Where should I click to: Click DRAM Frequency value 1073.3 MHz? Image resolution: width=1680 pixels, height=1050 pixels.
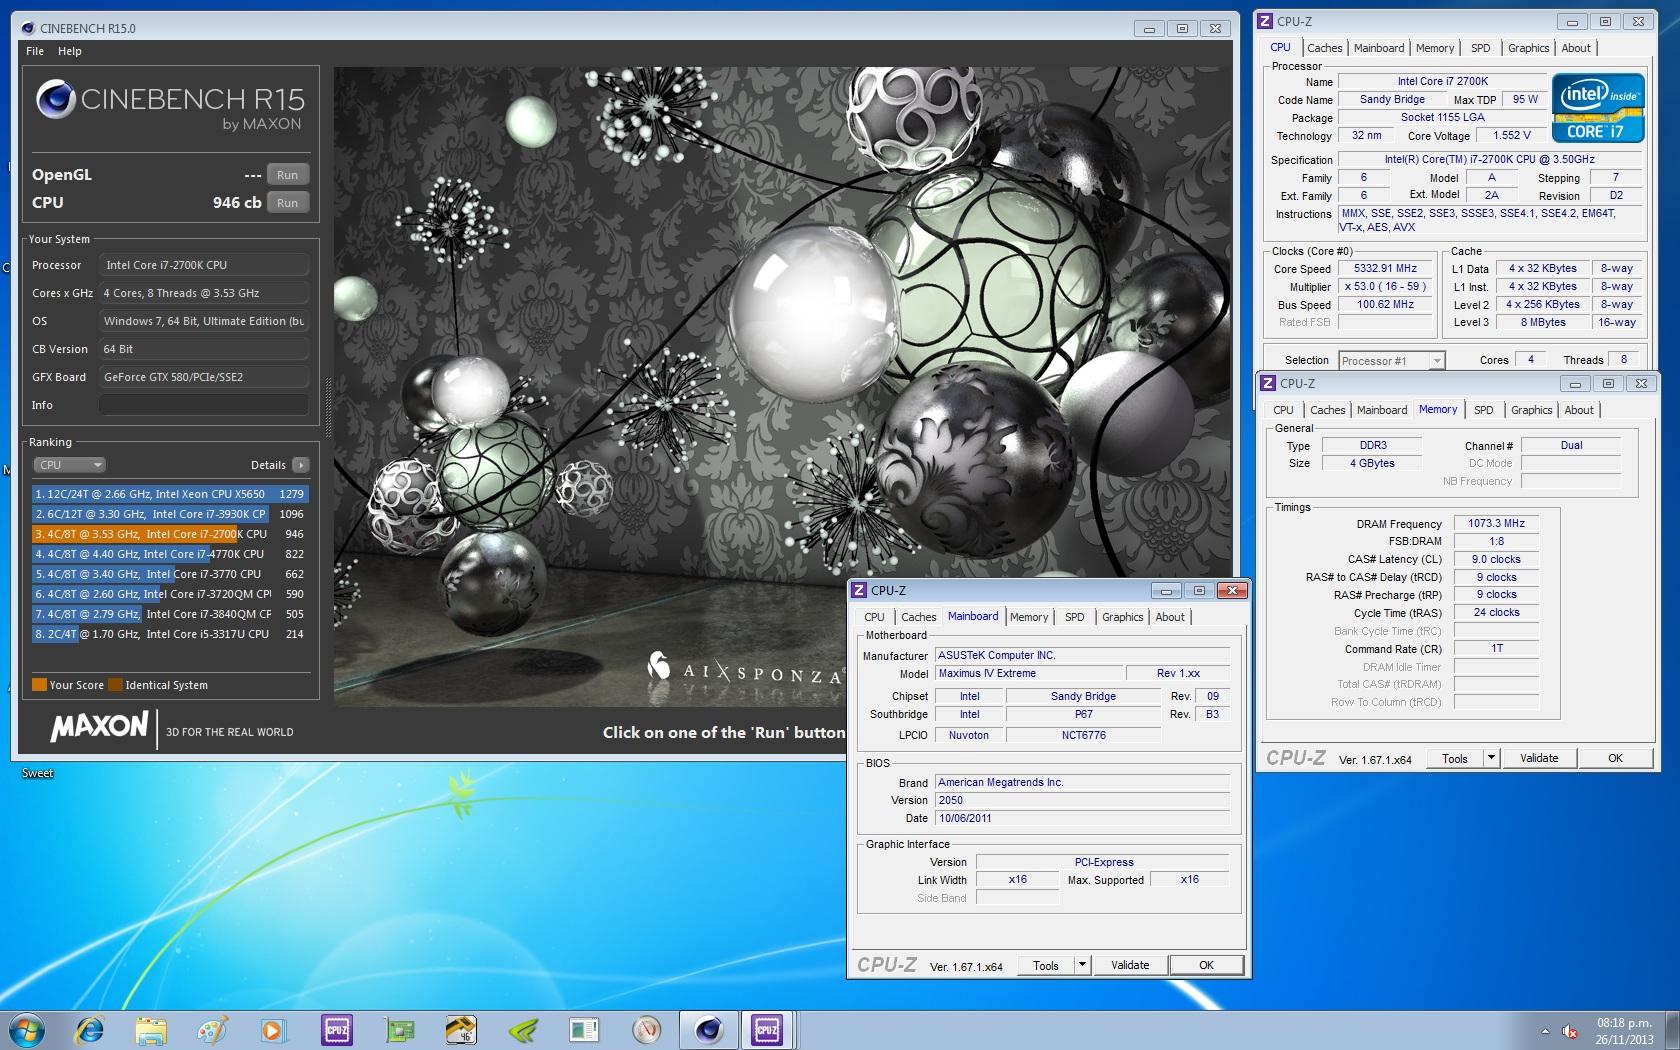[x=1496, y=523]
